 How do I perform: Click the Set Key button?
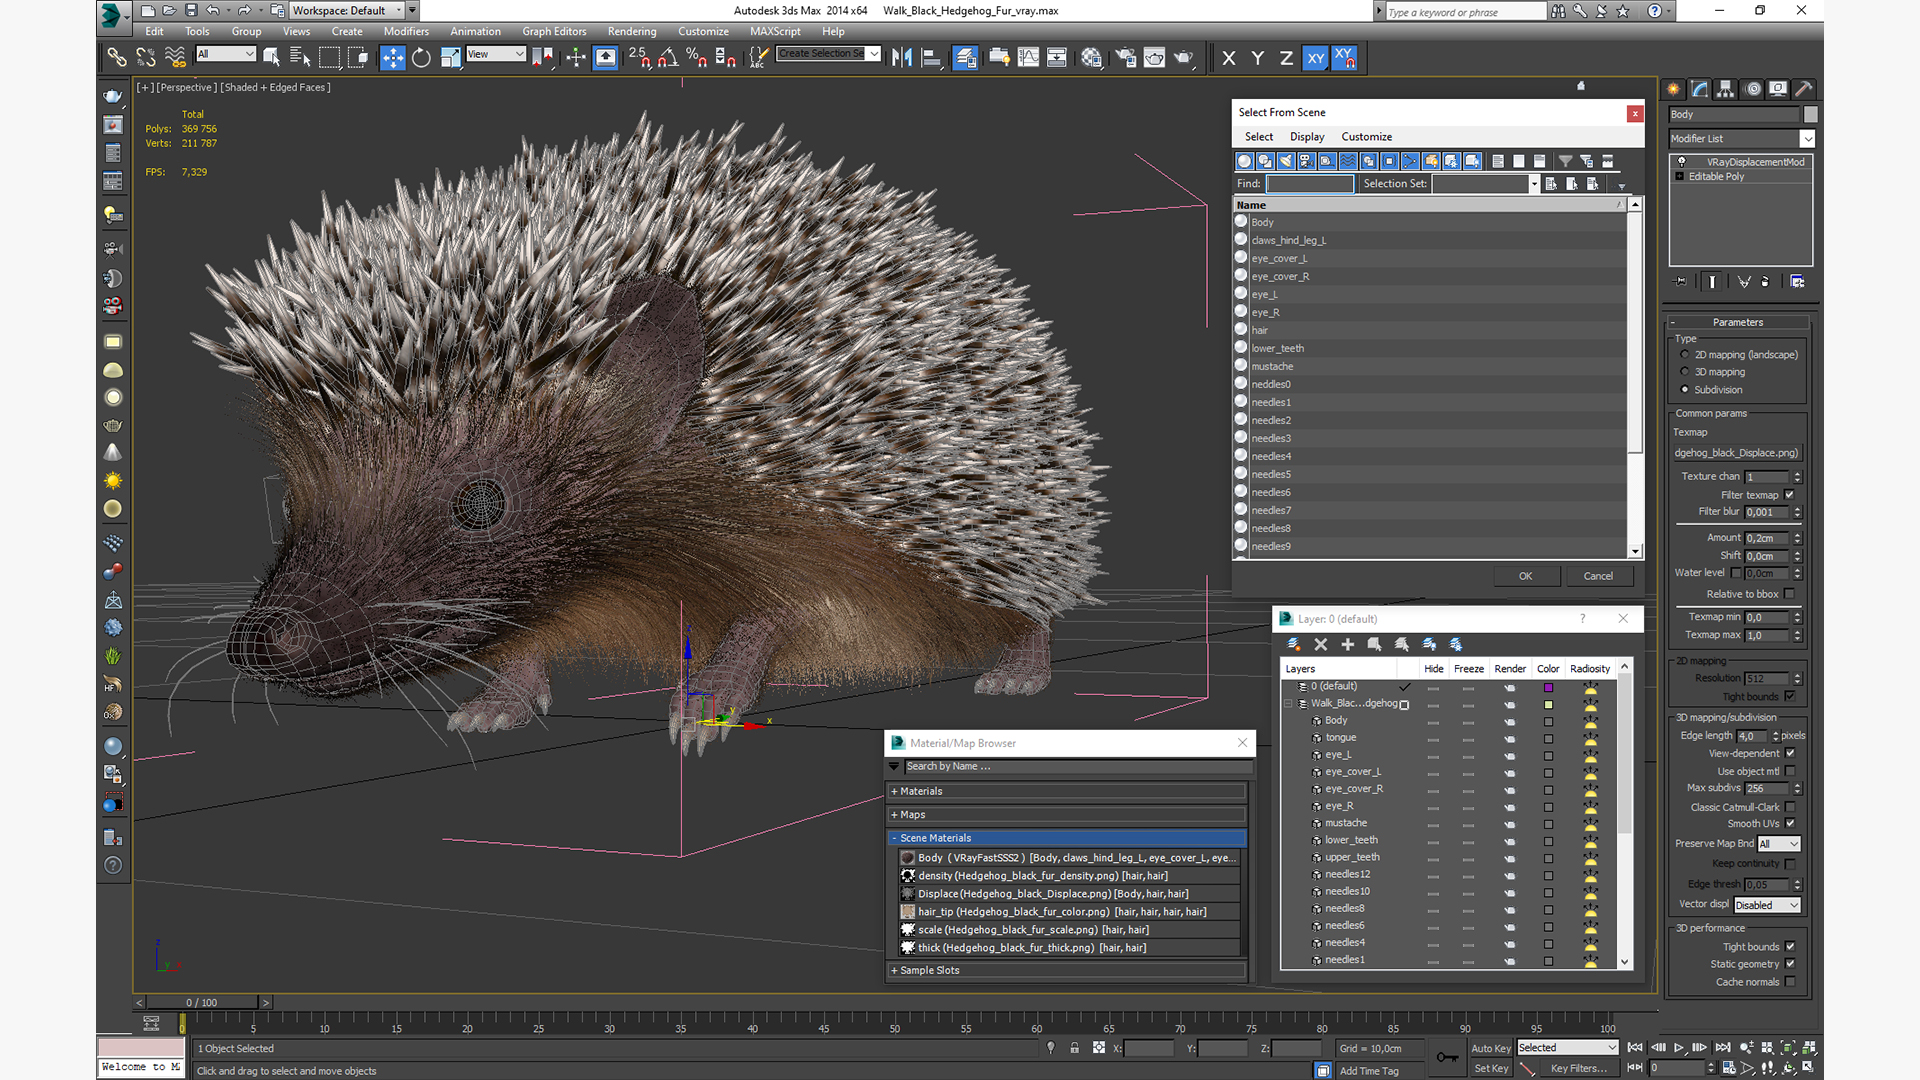coord(1490,1068)
